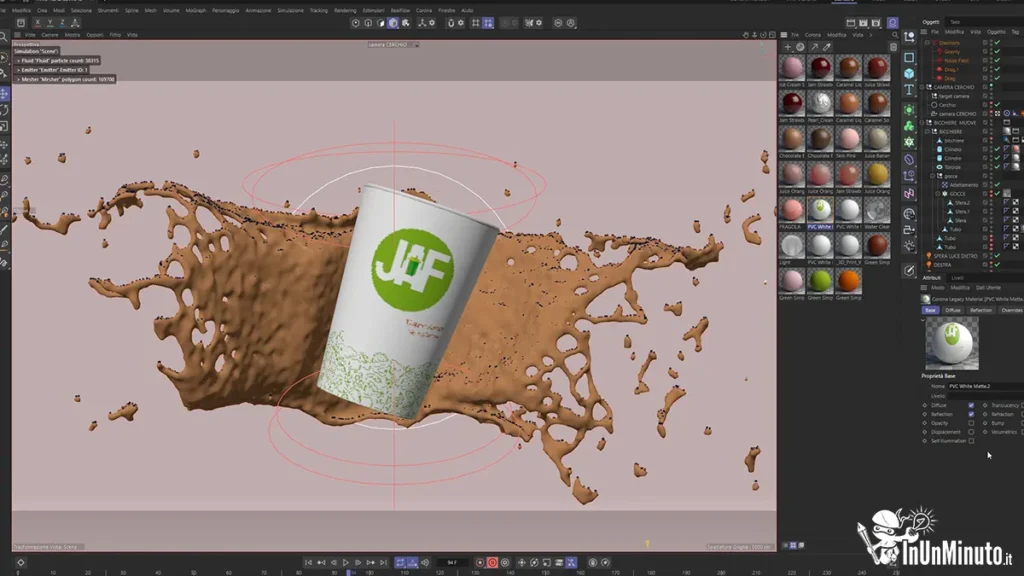
Task: Open the Rendering menu
Action: (x=345, y=10)
